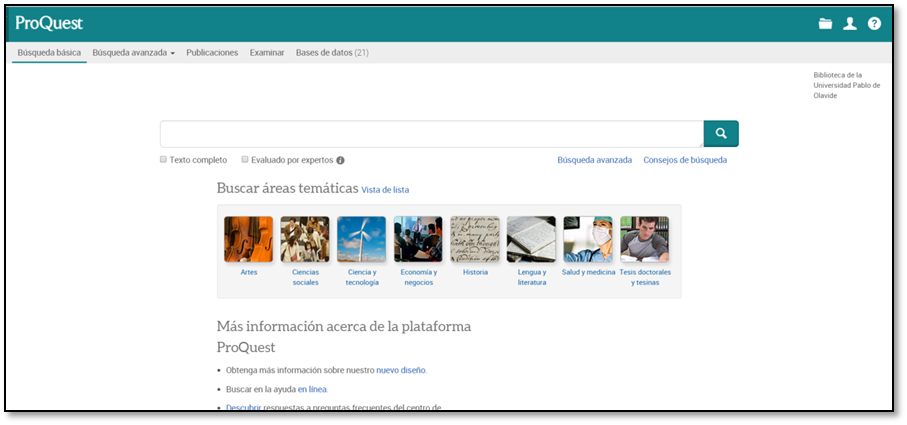The height and width of the screenshot is (425, 907).
Task: Select the Artes violin thumbnail
Action: click(x=249, y=239)
